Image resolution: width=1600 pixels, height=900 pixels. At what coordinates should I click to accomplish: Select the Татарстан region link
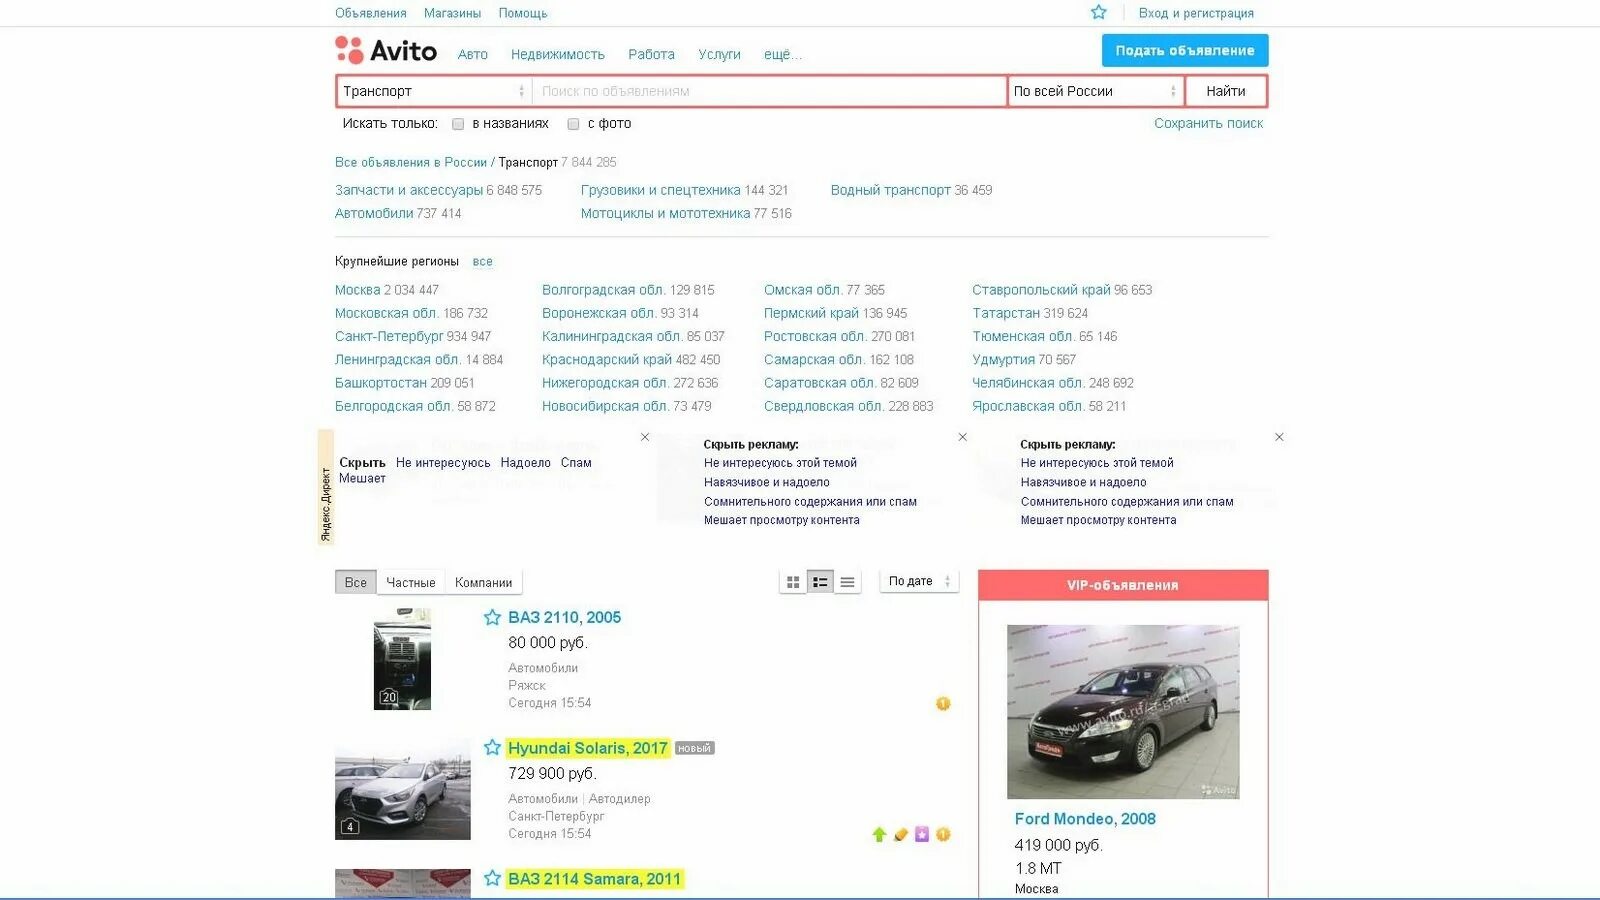[1006, 313]
